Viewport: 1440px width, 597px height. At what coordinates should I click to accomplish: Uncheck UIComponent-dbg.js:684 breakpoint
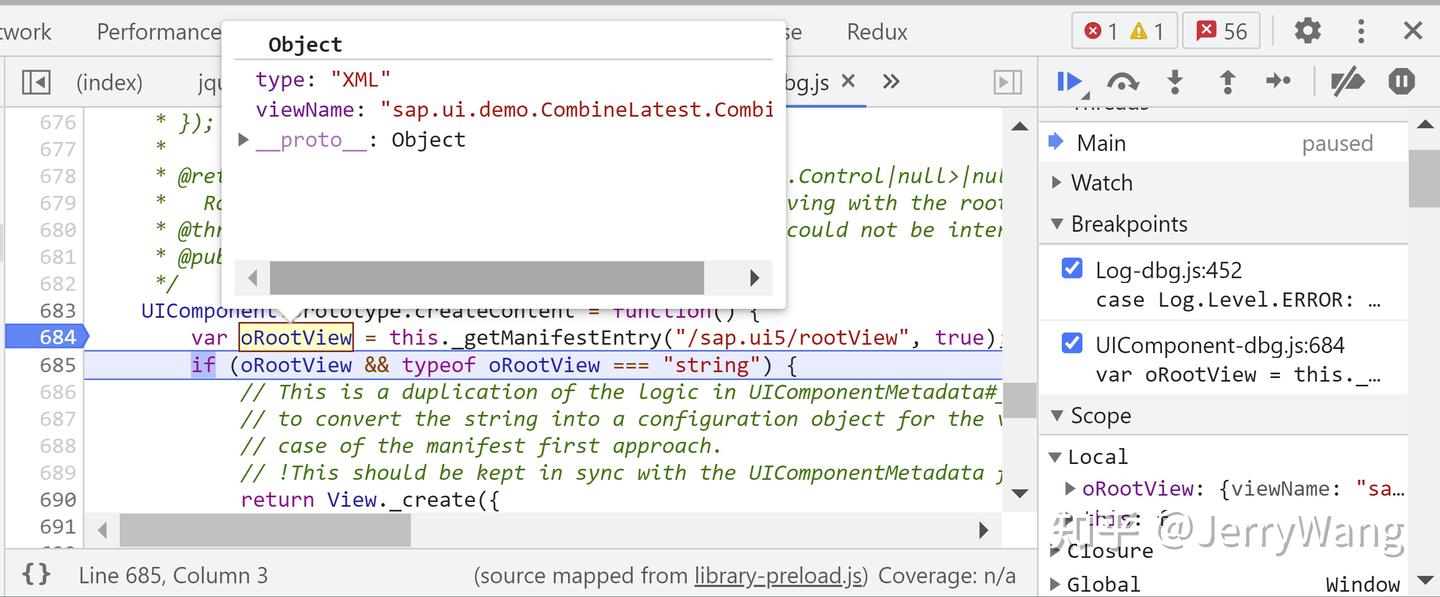pyautogui.click(x=1071, y=343)
